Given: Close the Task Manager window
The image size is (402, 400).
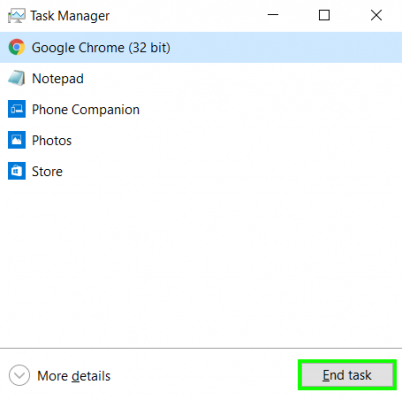Looking at the screenshot, I should pyautogui.click(x=376, y=15).
